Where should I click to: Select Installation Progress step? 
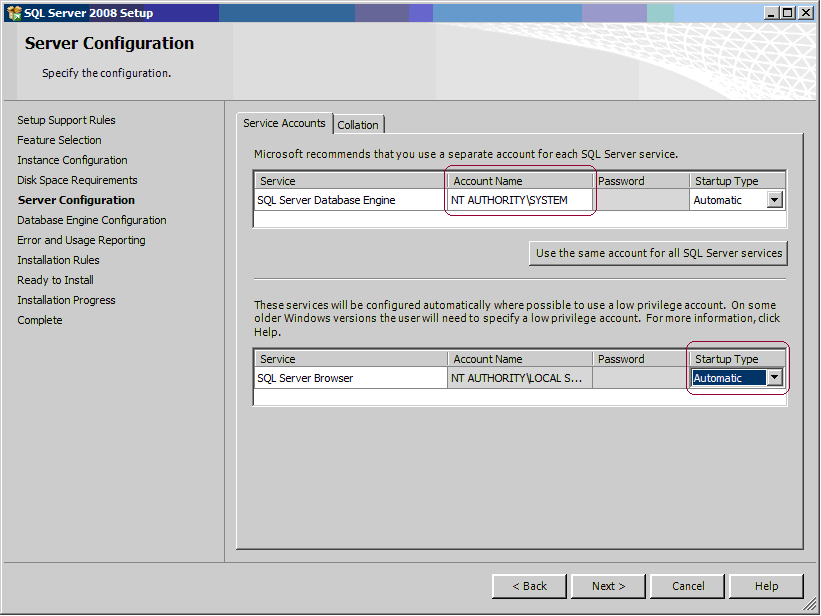66,300
